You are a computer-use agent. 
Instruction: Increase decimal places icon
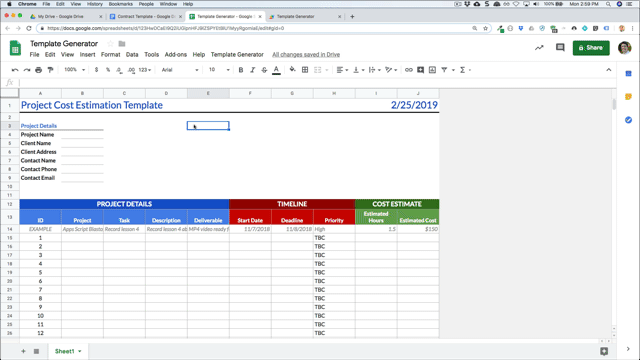131,70
